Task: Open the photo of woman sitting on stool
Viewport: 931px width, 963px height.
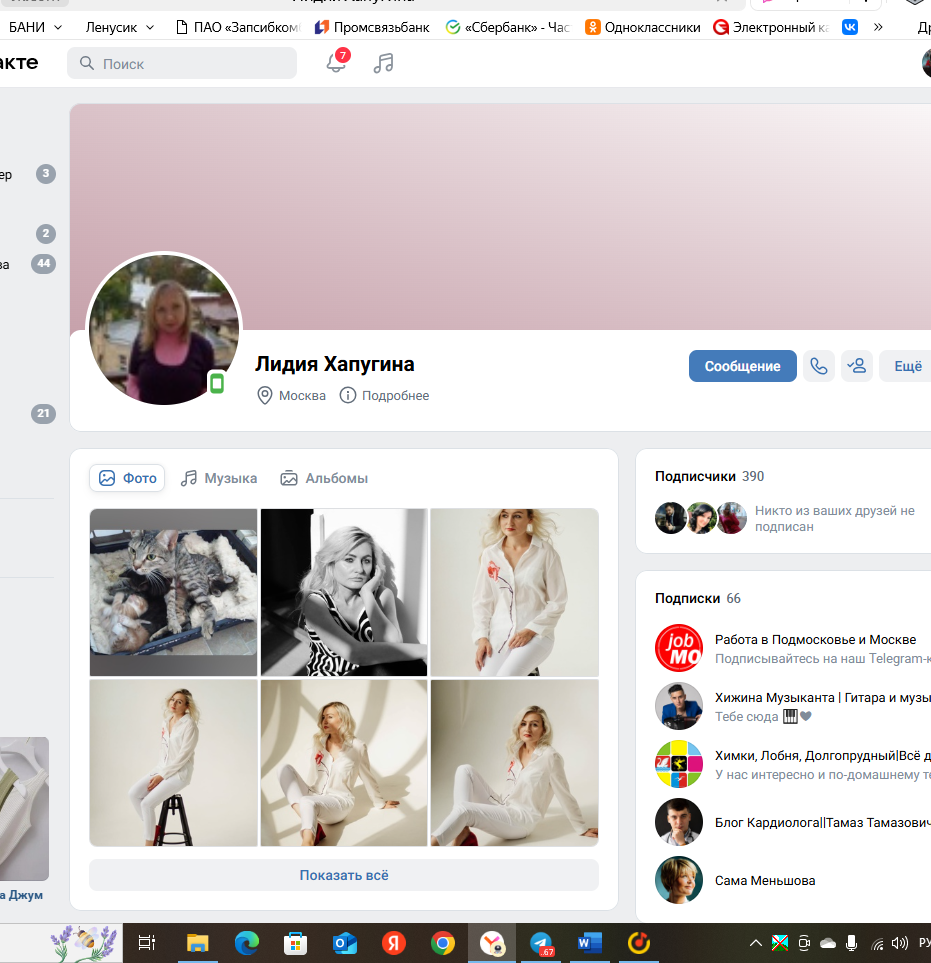Action: (x=174, y=763)
